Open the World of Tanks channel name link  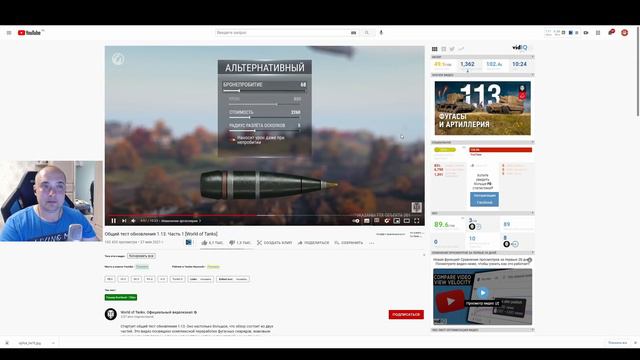coord(157,312)
